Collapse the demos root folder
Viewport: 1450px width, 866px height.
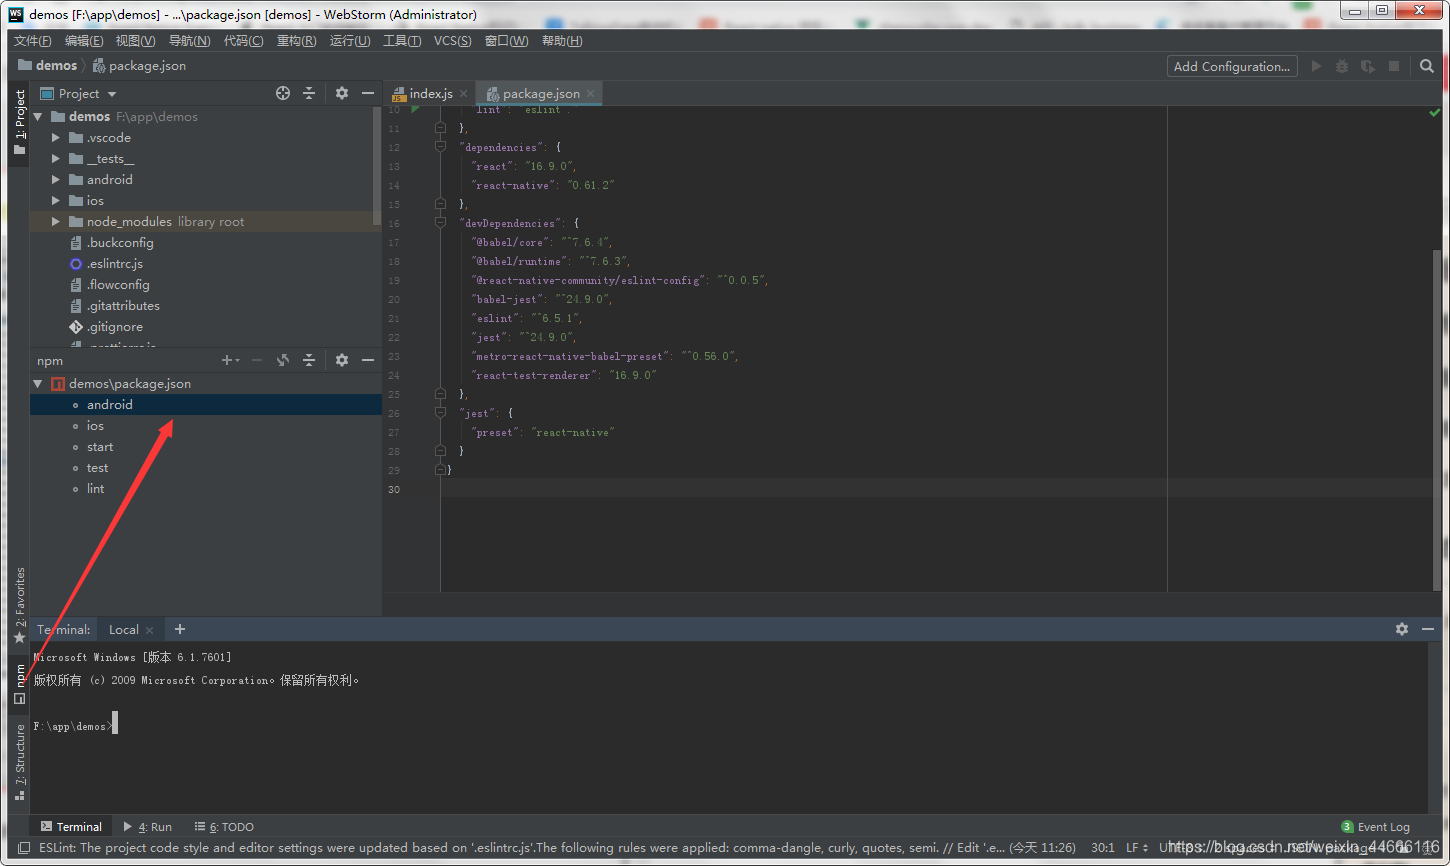tap(38, 117)
